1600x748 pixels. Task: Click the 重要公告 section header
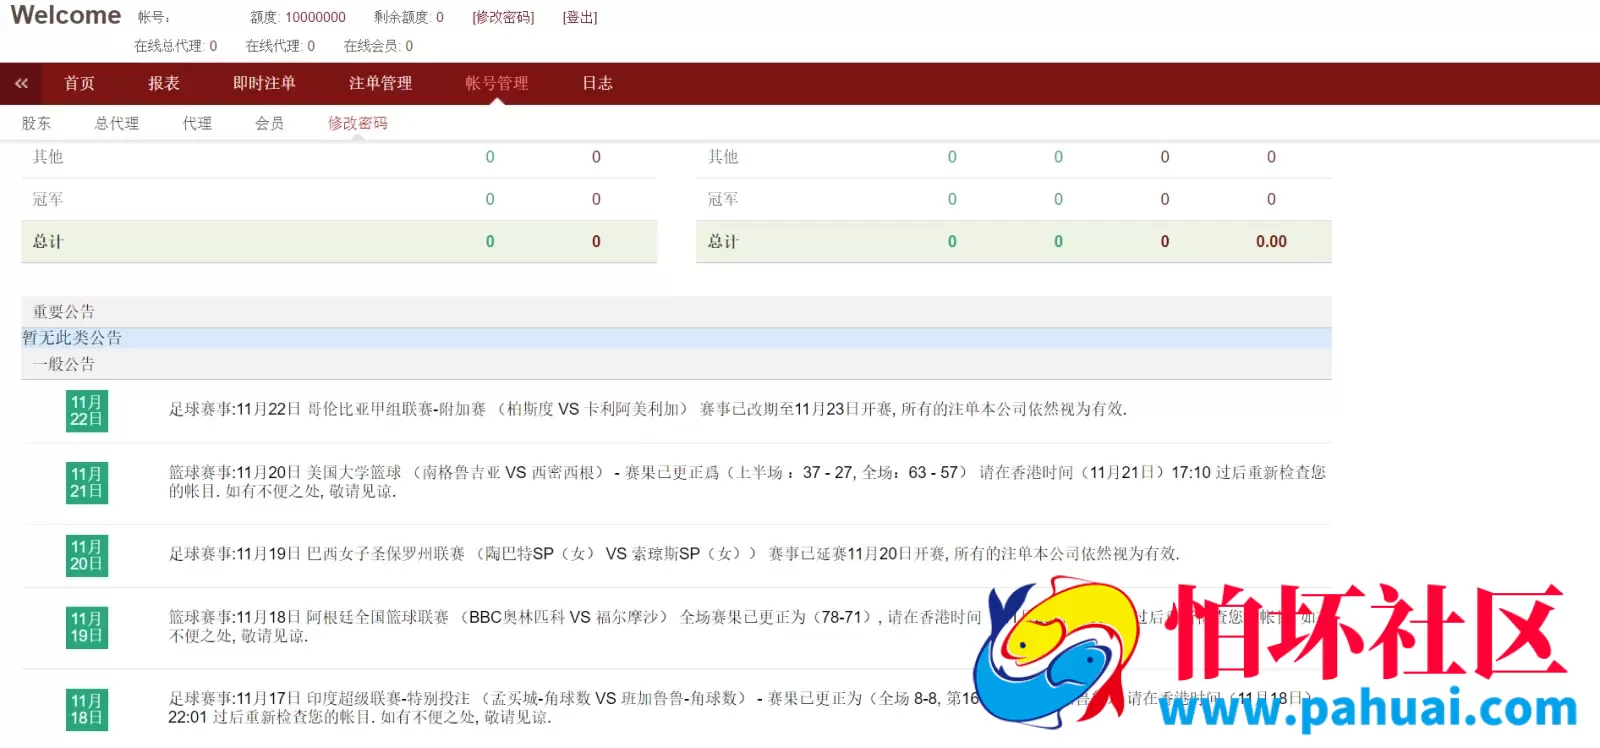[676, 312]
